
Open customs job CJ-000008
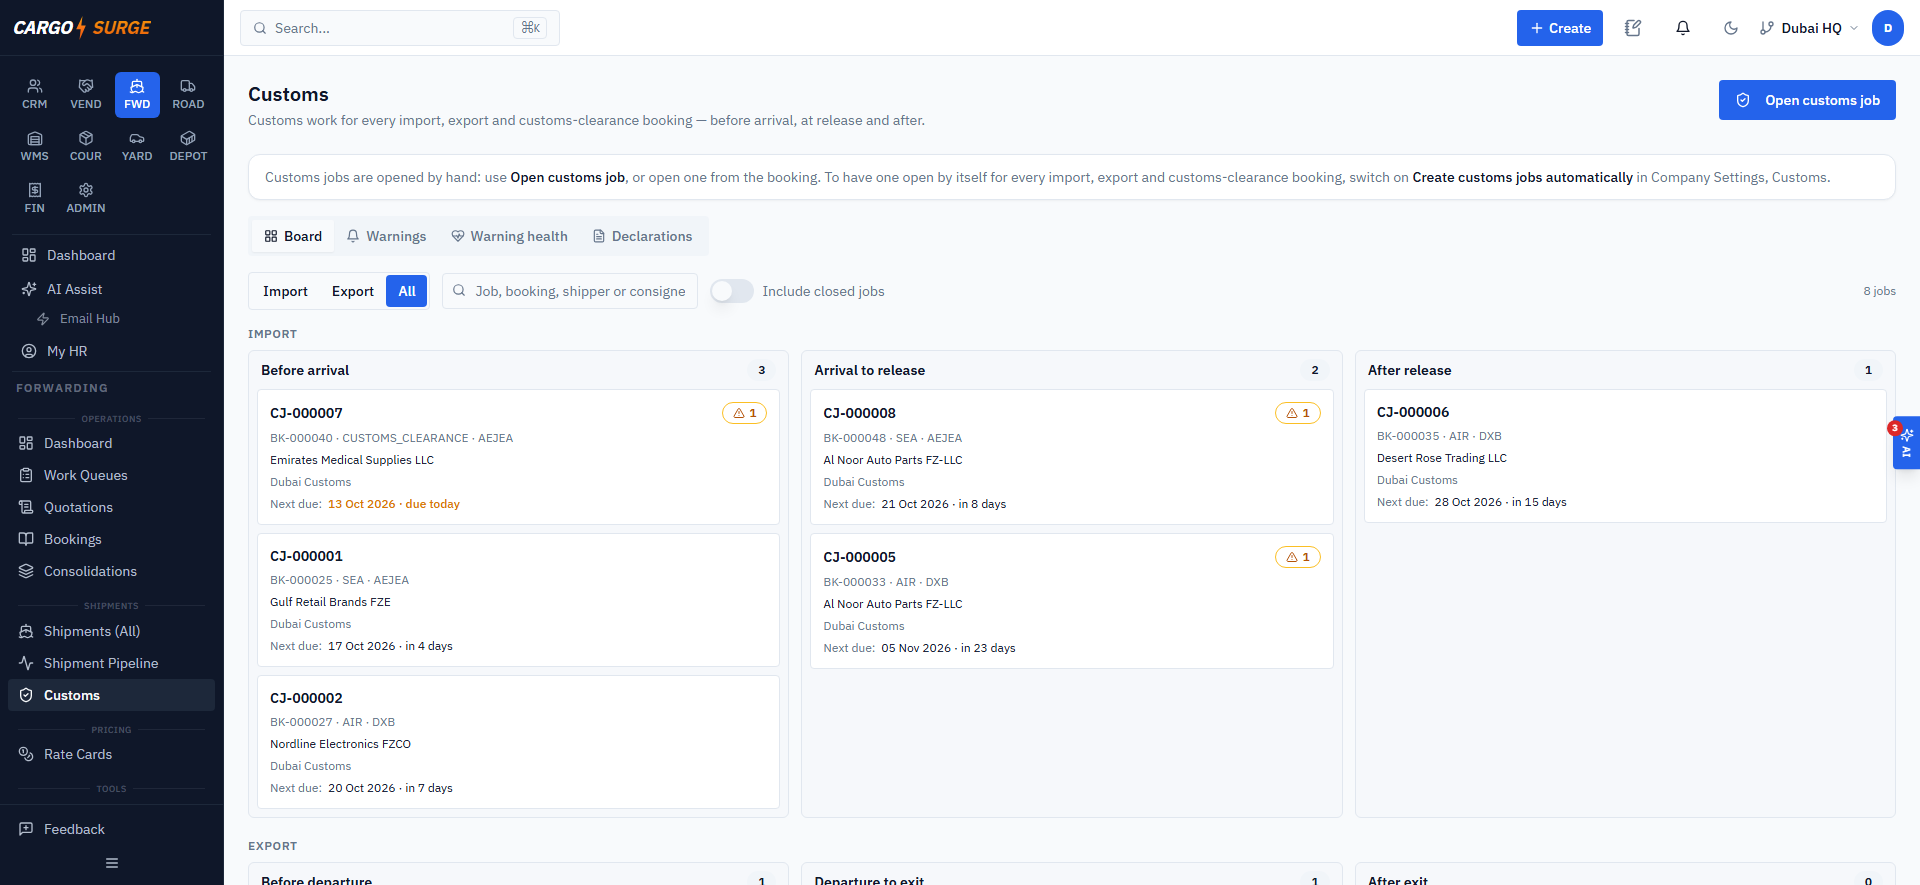coord(1071,457)
